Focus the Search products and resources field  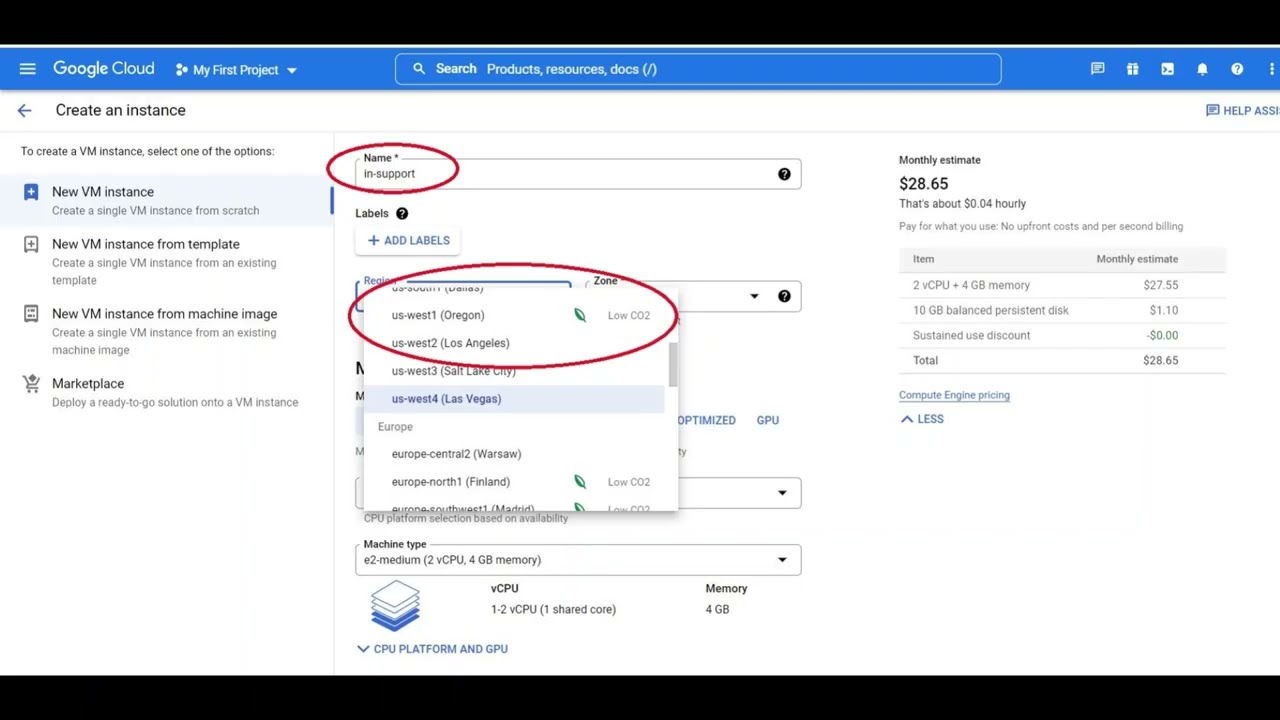698,69
